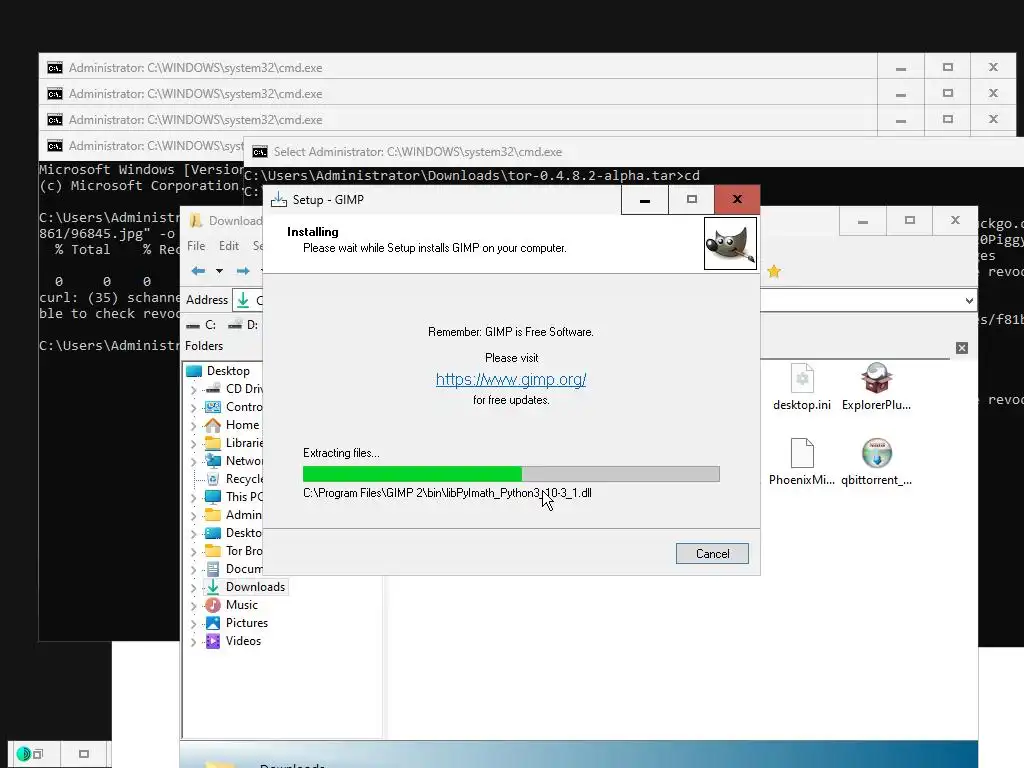Expand the This PC tree node

pyautogui.click(x=193, y=498)
